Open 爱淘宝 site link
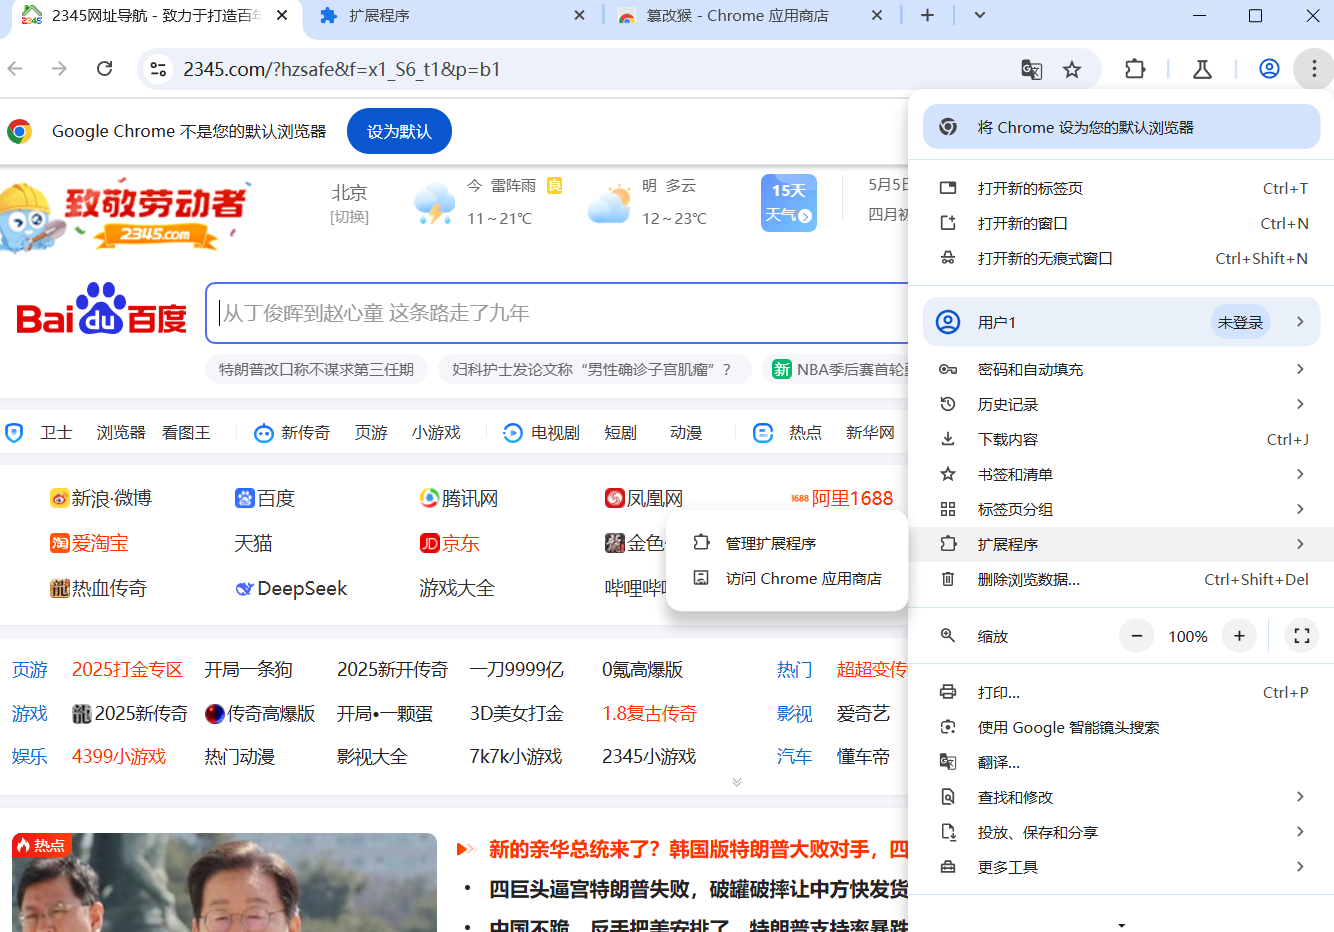This screenshot has height=932, width=1334. tap(89, 543)
